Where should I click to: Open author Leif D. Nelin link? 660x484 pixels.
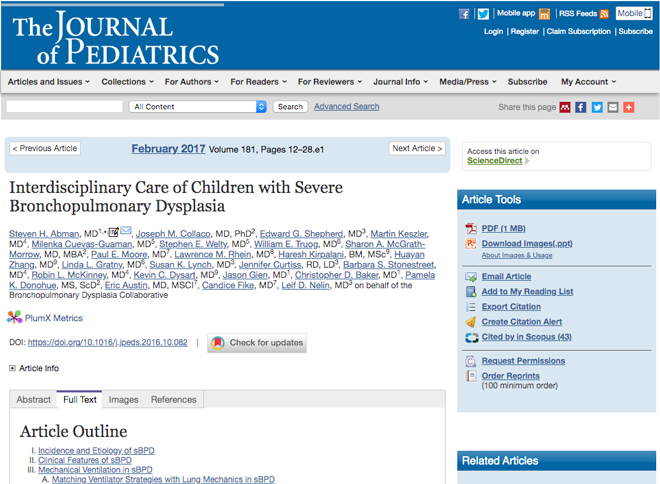[x=305, y=285]
